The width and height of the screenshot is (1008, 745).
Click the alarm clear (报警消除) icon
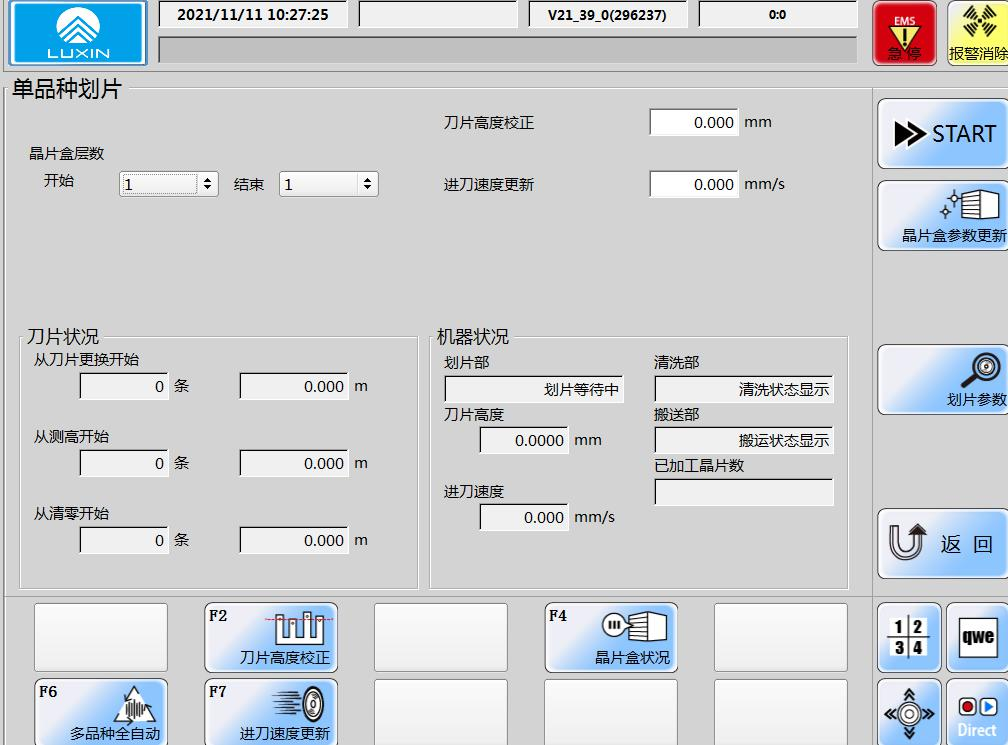(x=977, y=33)
